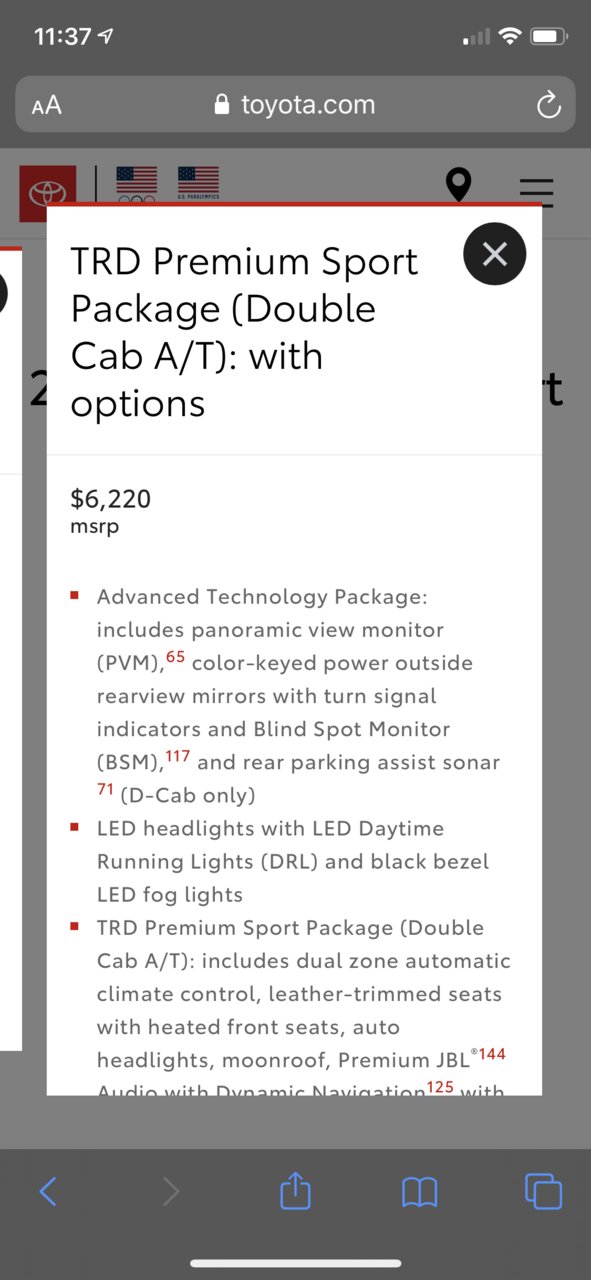Screen dimensions: 591x1280
Task: Open footnote 125 after Dynamic Navigation
Action: click(440, 1087)
